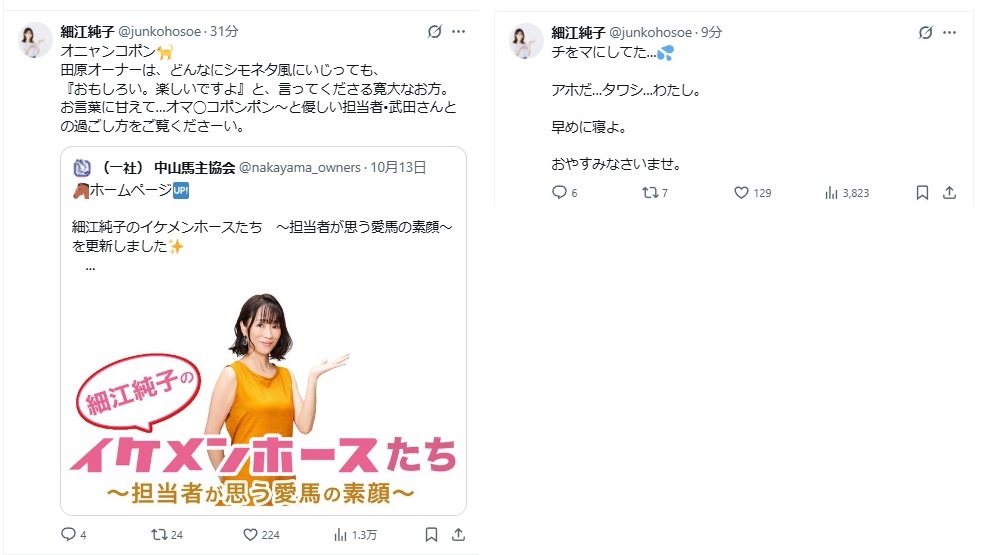Viewport: 985px width, 555px height.
Task: Open the Grok icon on the 9分 post
Action: click(925, 33)
